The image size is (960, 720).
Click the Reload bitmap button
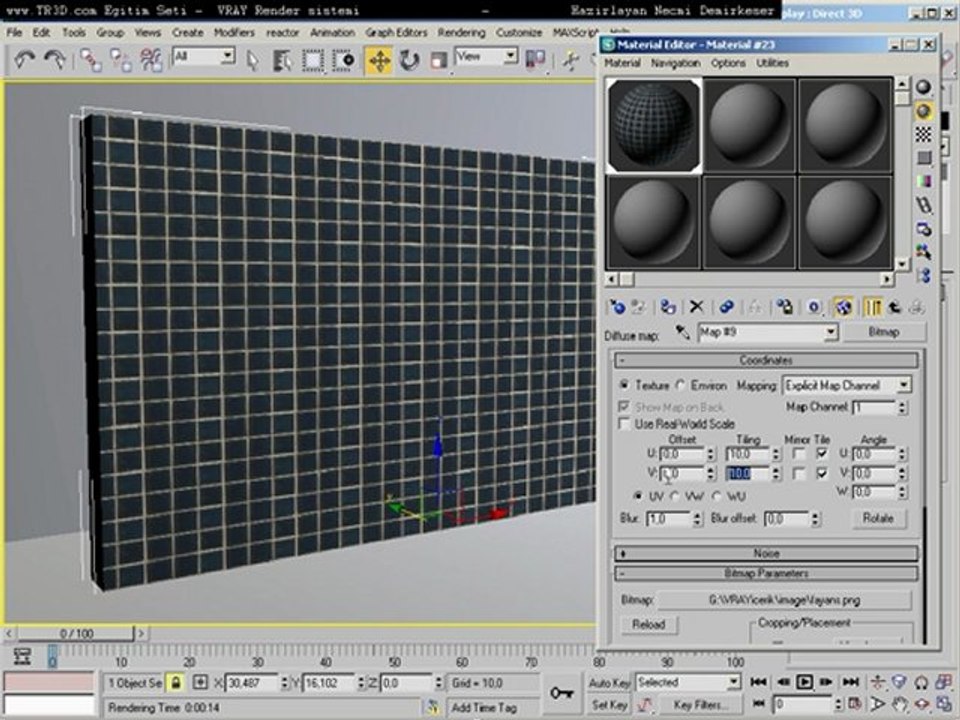tap(648, 624)
